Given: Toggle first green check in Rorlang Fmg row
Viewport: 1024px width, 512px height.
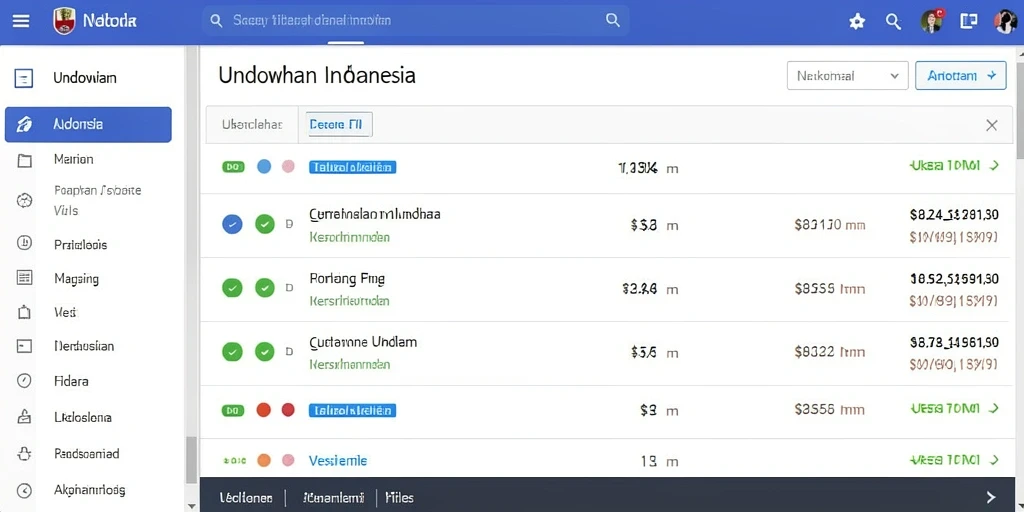Looking at the screenshot, I should (232, 288).
